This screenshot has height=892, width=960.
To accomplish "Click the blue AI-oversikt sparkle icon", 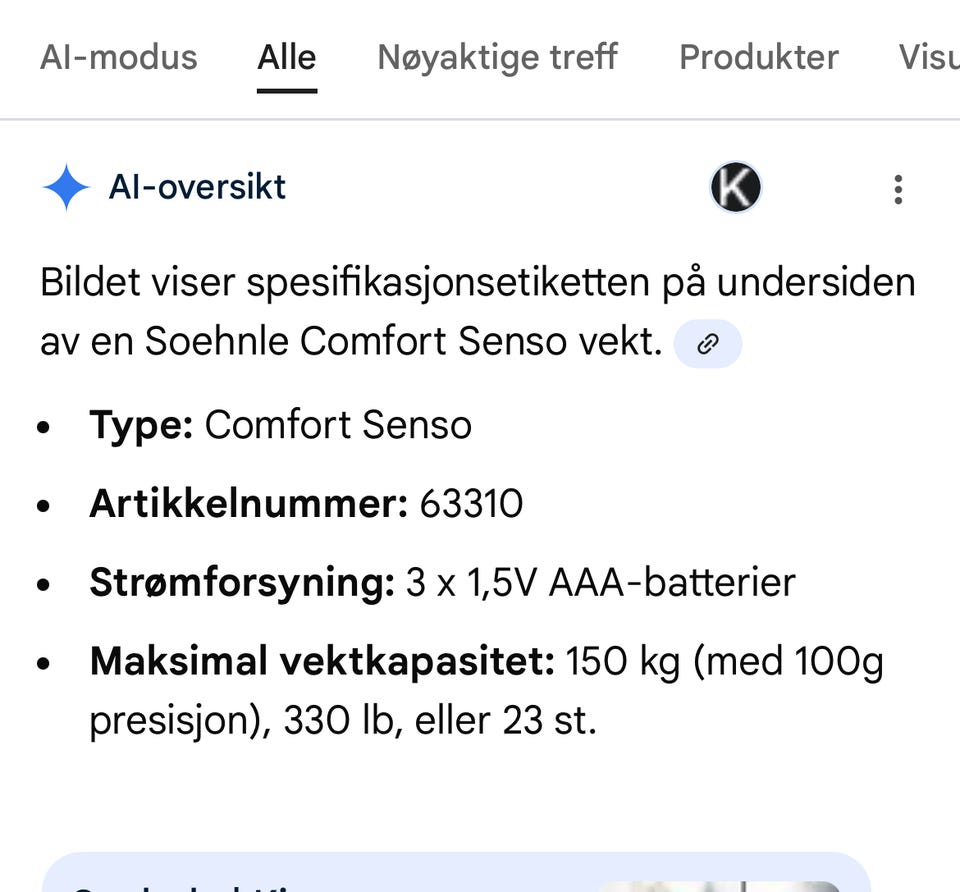I will tap(66, 187).
